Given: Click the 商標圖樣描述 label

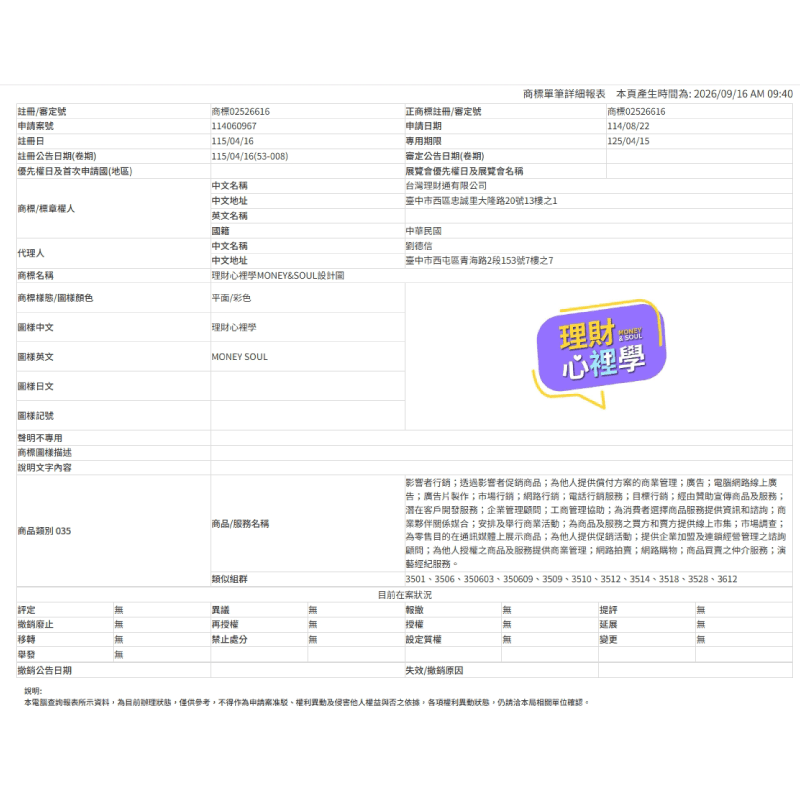Looking at the screenshot, I should pyautogui.click(x=44, y=453).
